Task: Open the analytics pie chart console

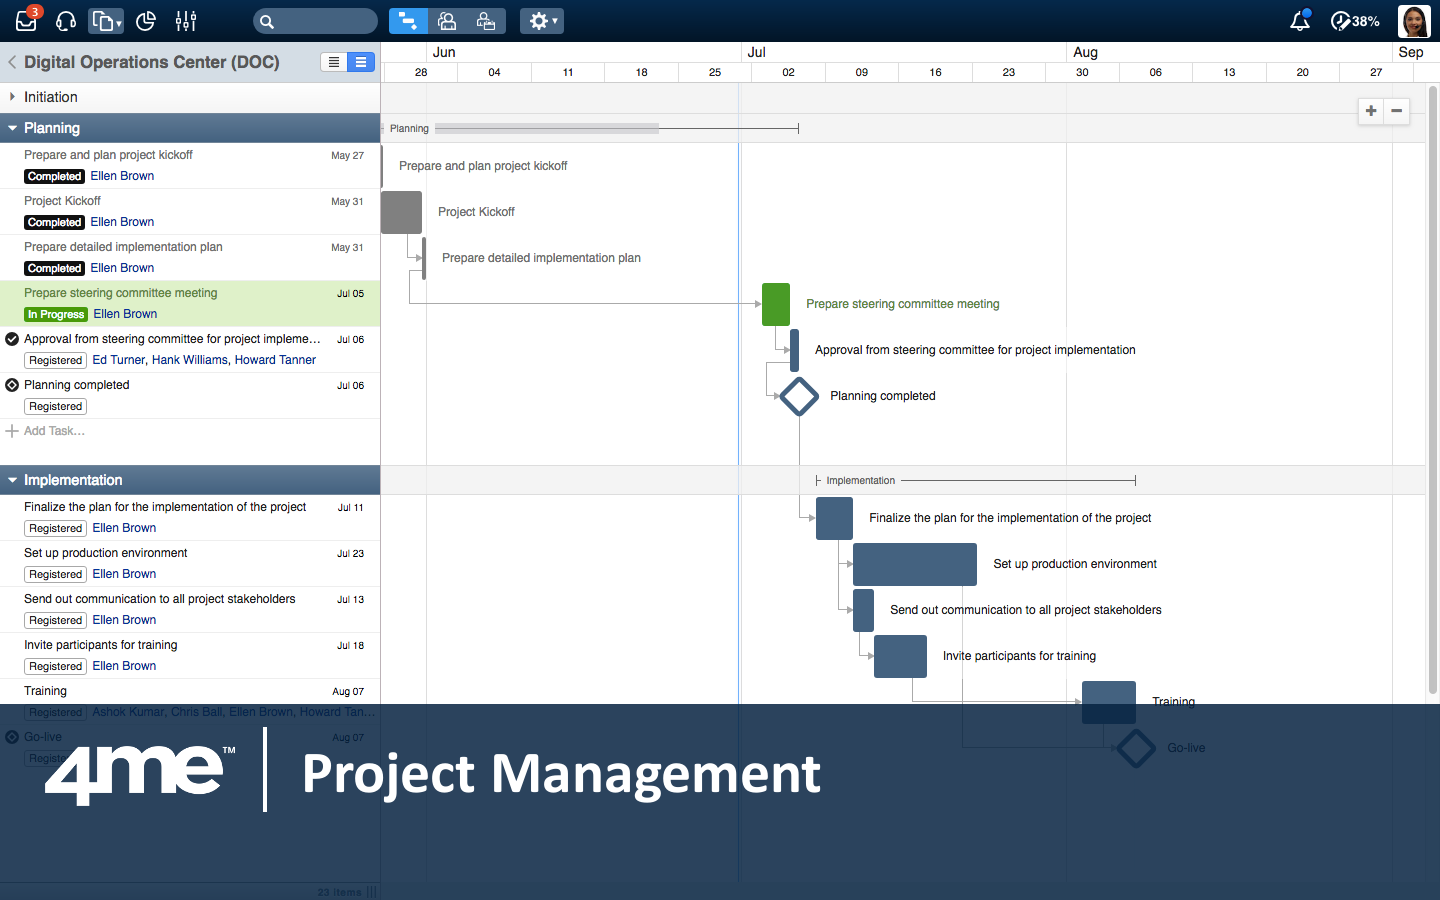Action: click(x=146, y=21)
